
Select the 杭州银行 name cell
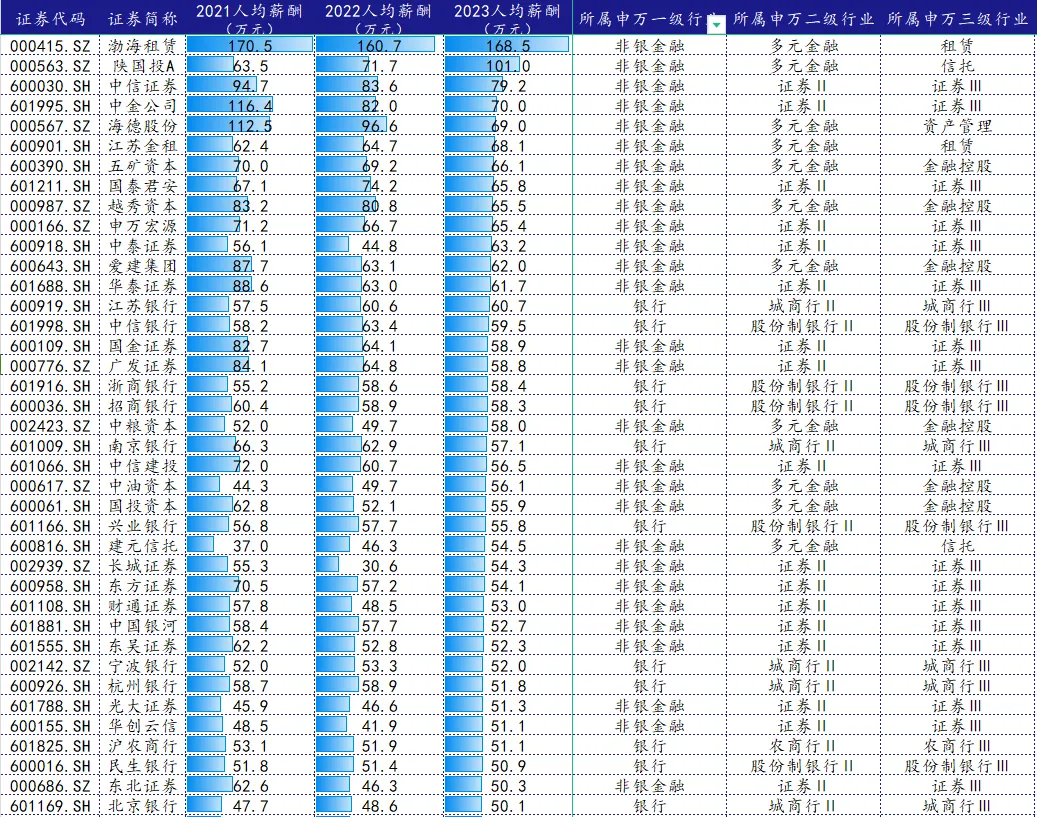pos(143,686)
